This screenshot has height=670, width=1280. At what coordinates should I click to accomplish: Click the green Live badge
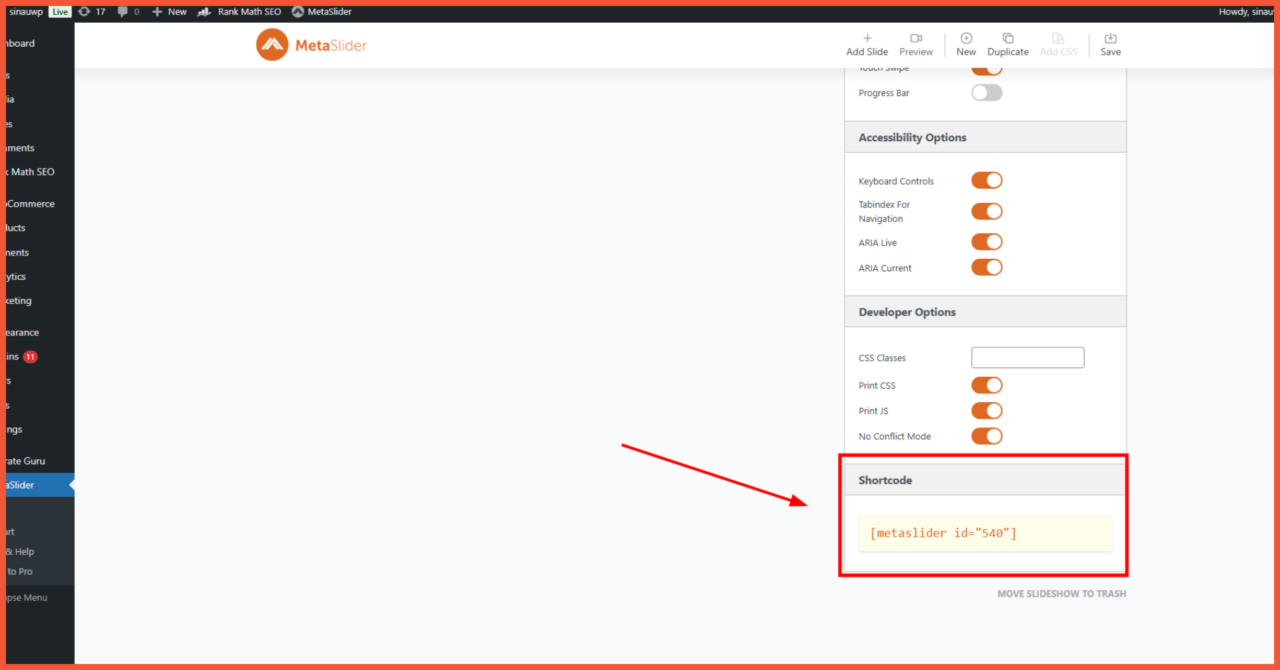pyautogui.click(x=60, y=11)
